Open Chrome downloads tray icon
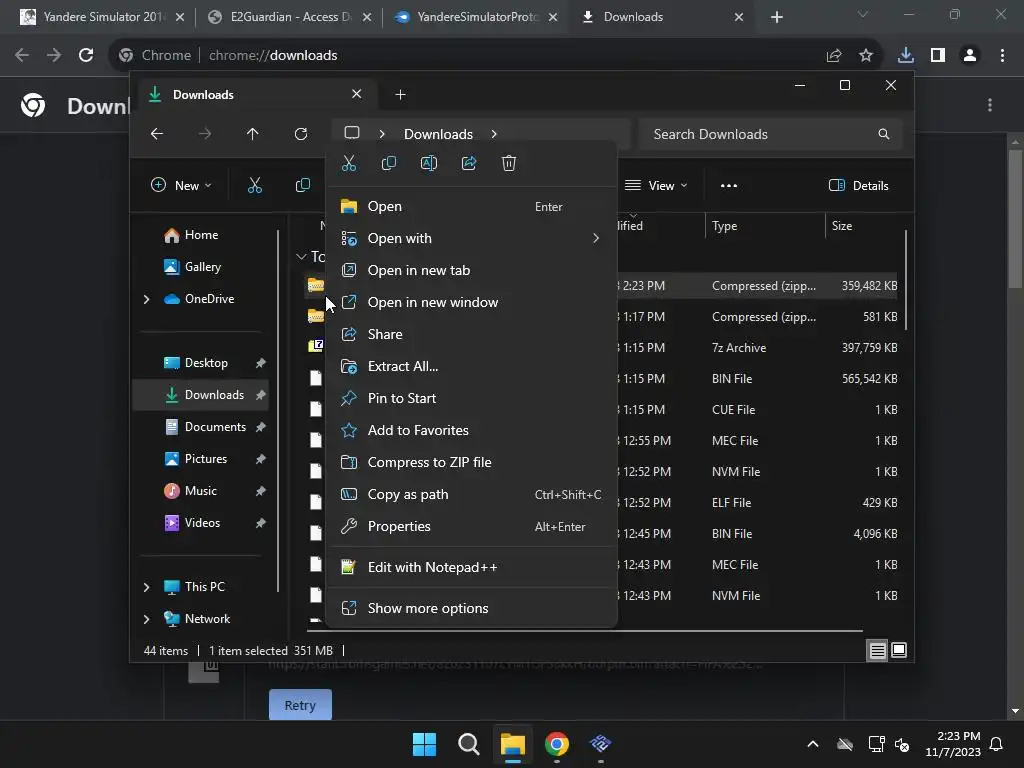Image resolution: width=1024 pixels, height=768 pixels. (x=906, y=56)
